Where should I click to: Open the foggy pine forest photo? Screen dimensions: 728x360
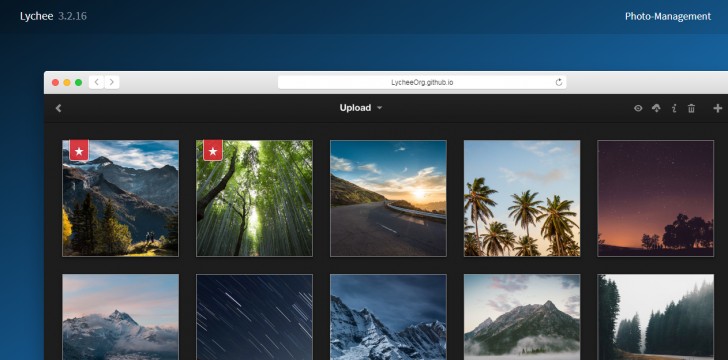tap(656, 317)
